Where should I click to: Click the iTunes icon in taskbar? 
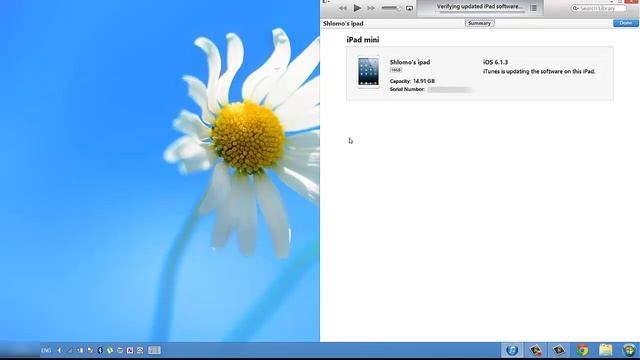(512, 350)
